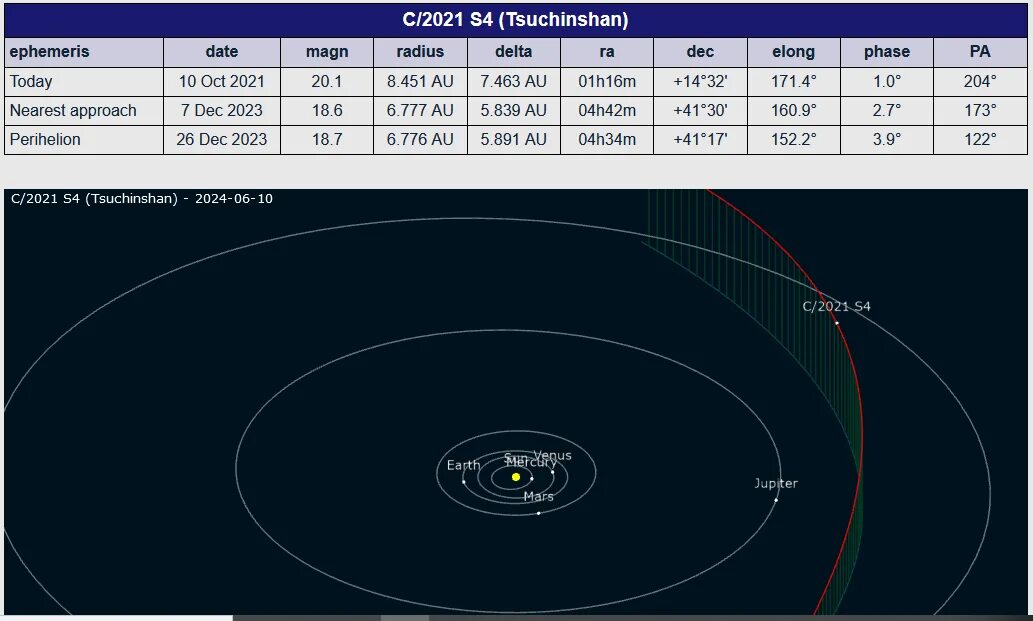The width and height of the screenshot is (1033, 621).
Task: Click magnitude value 20.1
Action: pyautogui.click(x=327, y=81)
